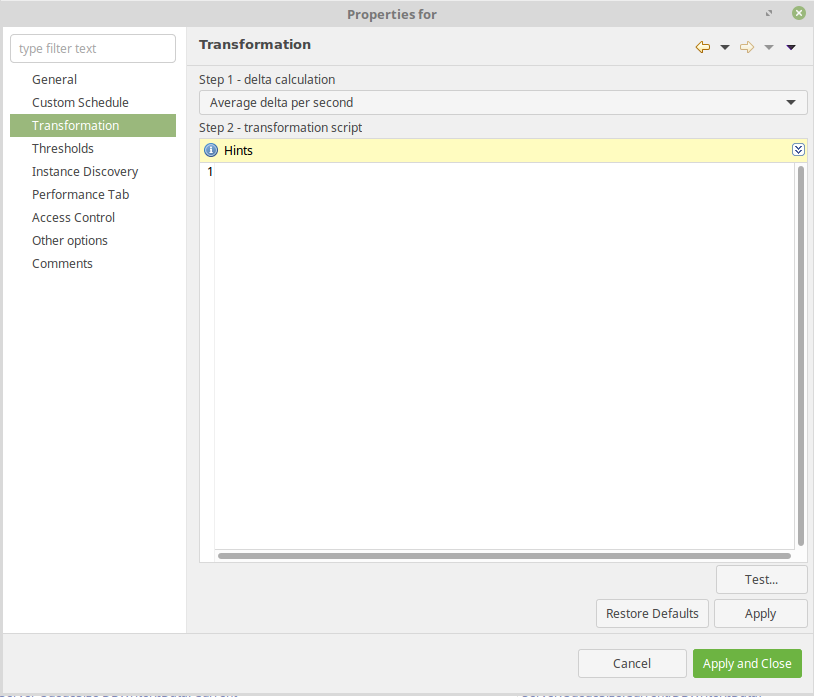Click the green close icon in title bar
The width and height of the screenshot is (814, 697).
point(798,13)
